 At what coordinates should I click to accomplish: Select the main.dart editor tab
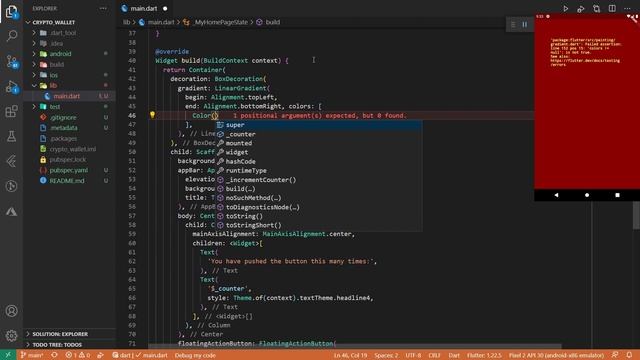[x=144, y=9]
